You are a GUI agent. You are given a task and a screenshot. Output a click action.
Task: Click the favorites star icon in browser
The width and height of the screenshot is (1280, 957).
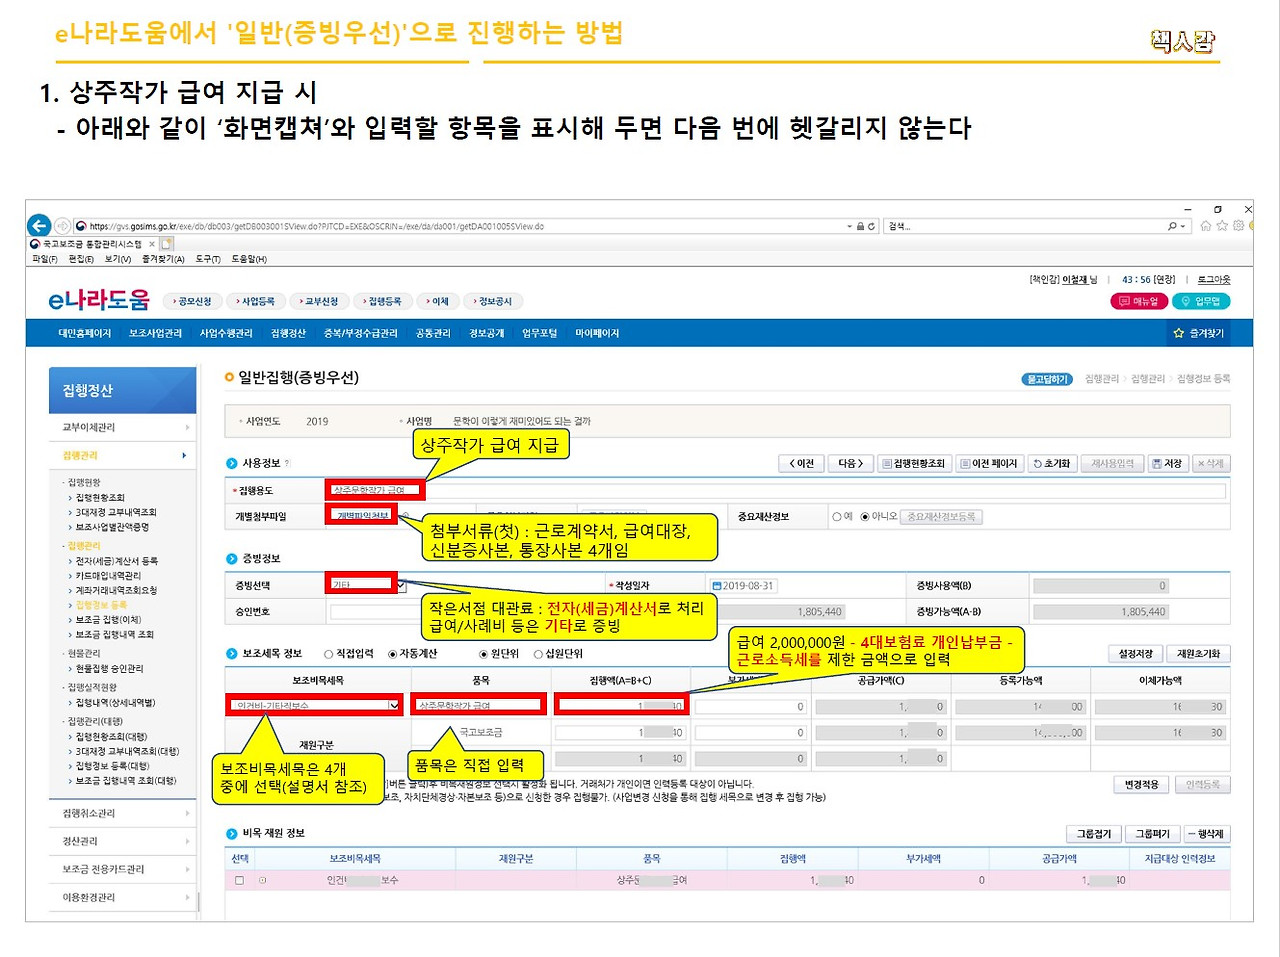coord(1222,226)
